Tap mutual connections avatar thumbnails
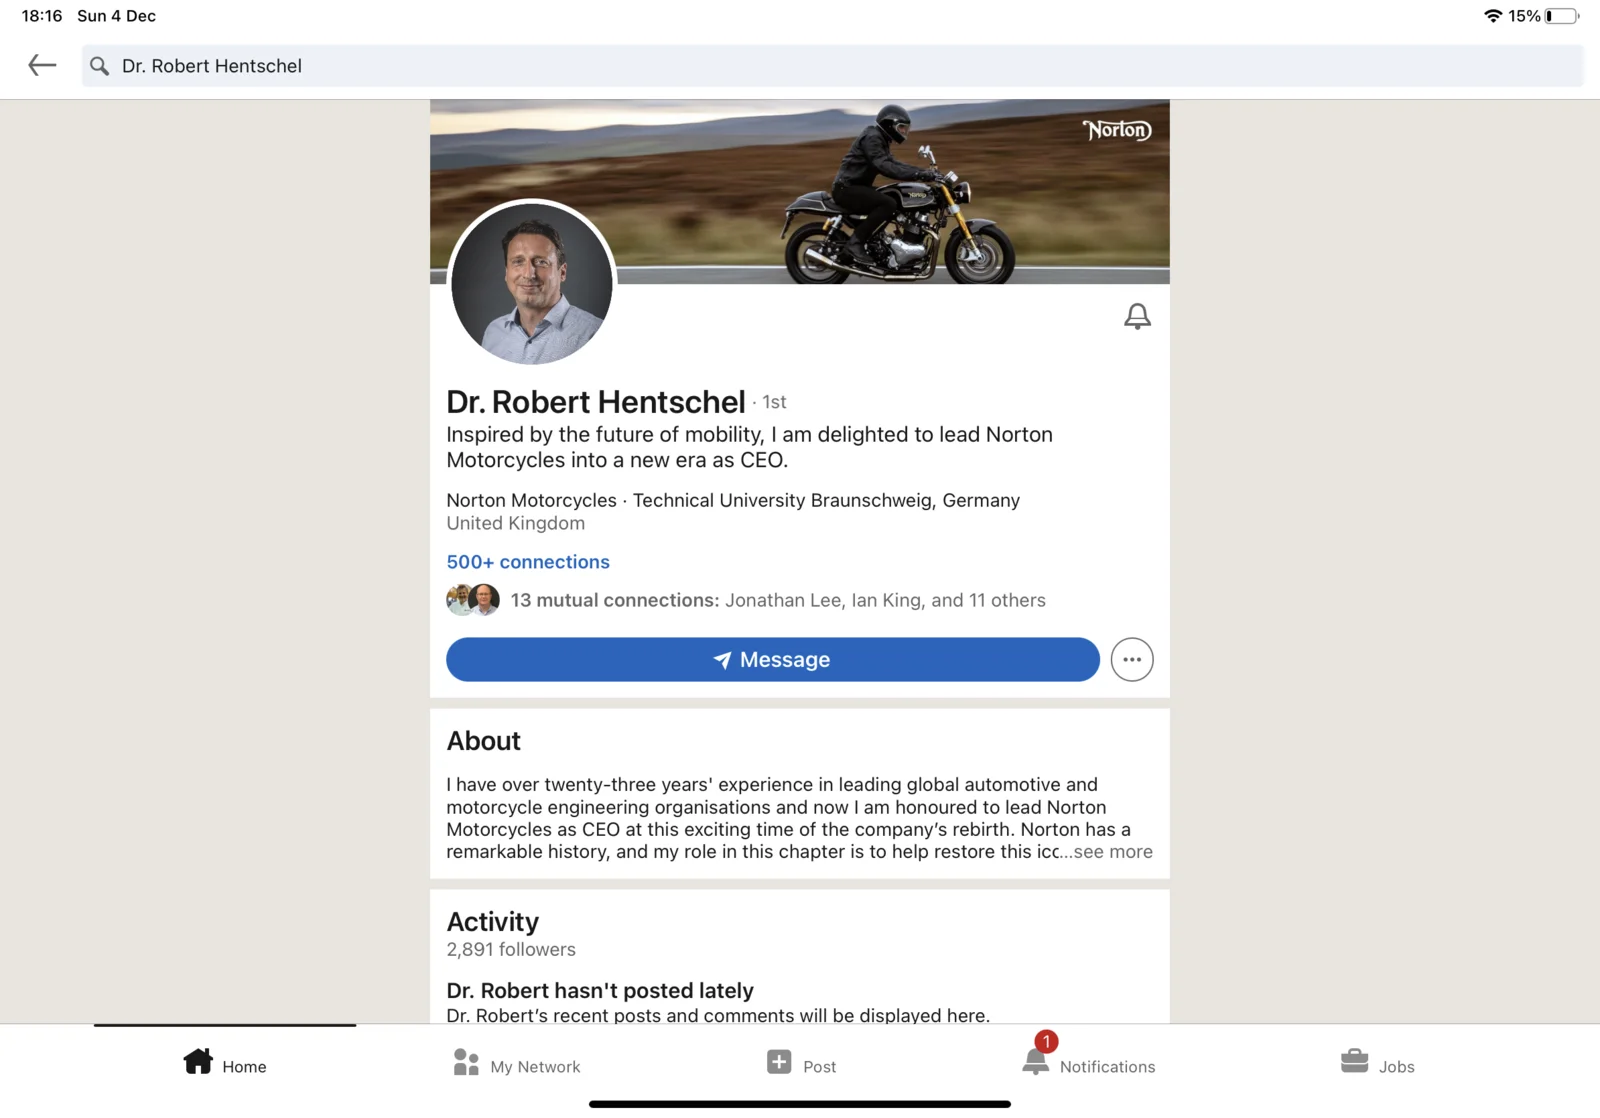1600x1118 pixels. (x=473, y=600)
